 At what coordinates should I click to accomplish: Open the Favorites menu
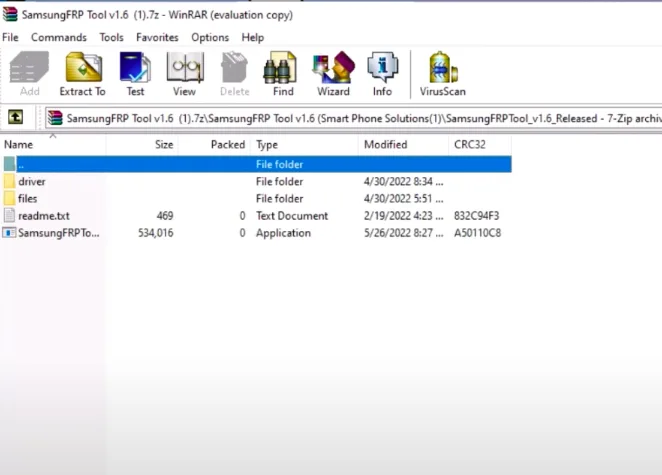click(x=157, y=37)
